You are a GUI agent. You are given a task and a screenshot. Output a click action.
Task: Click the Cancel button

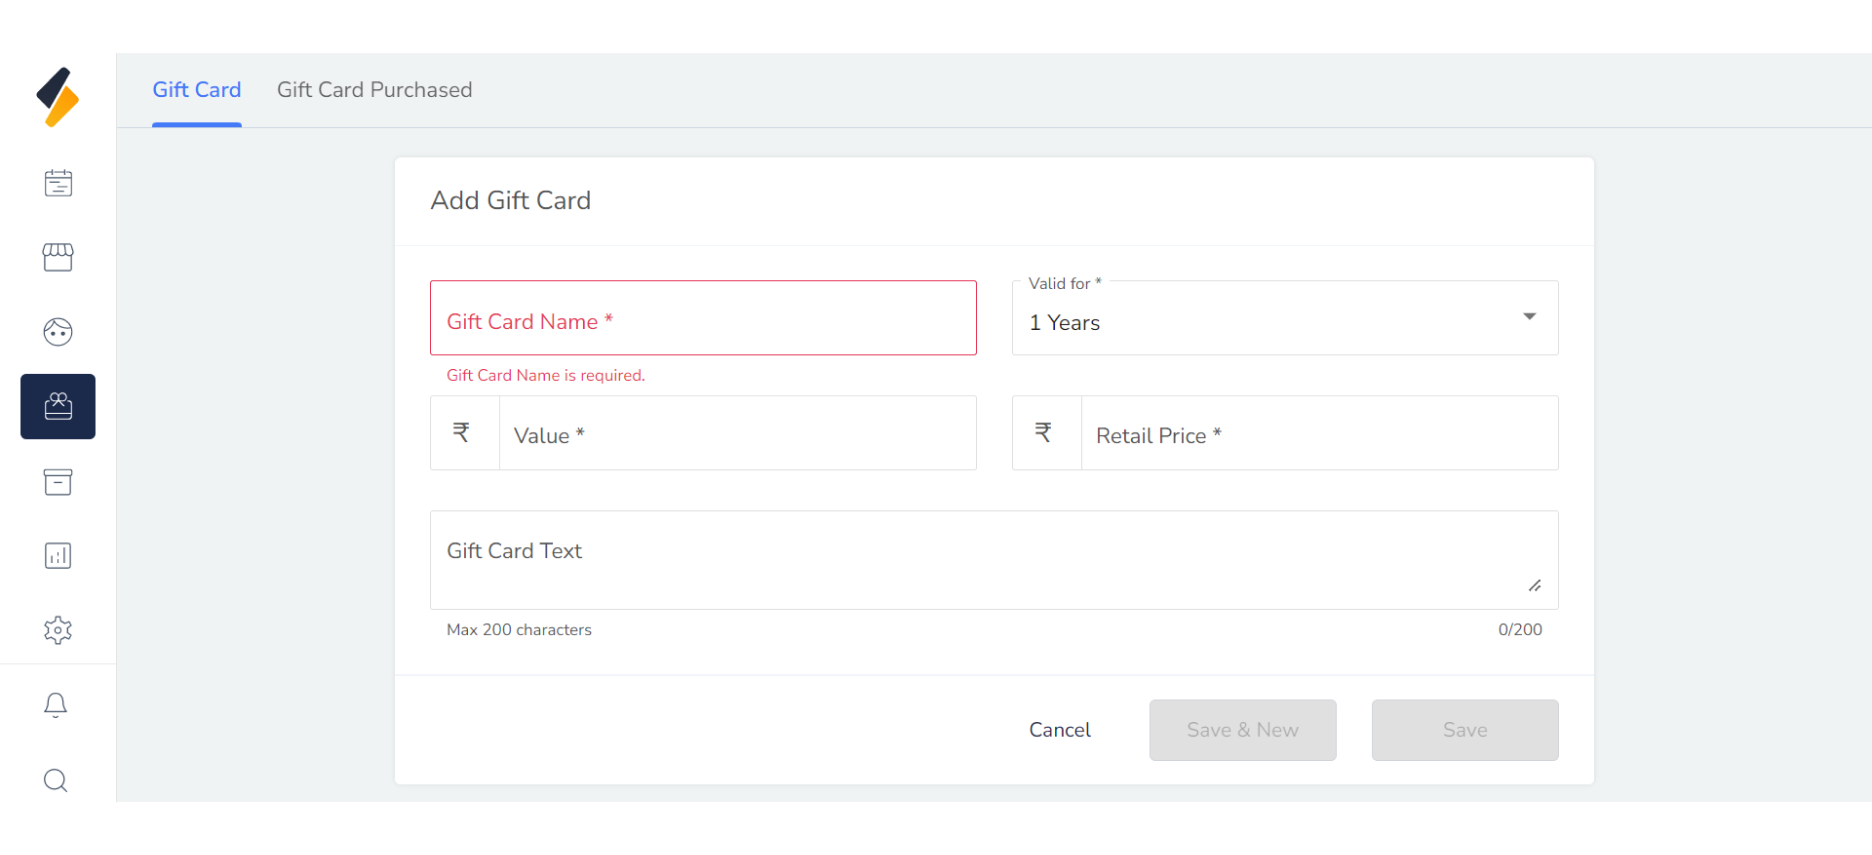[1059, 730]
